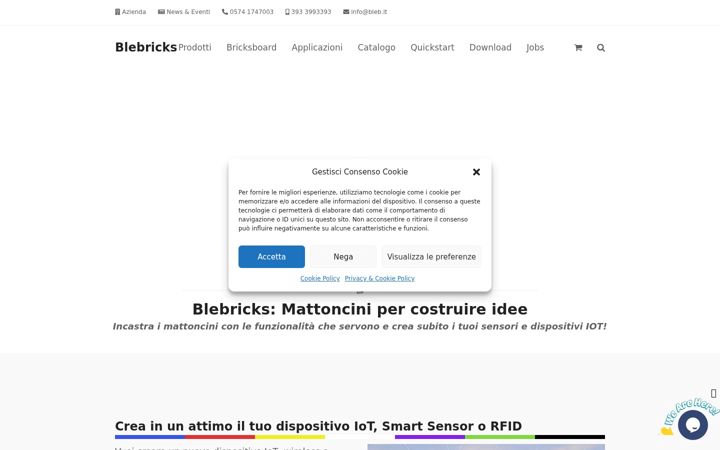The width and height of the screenshot is (720, 450).
Task: Open the Bricksboard menu item
Action: click(x=251, y=47)
